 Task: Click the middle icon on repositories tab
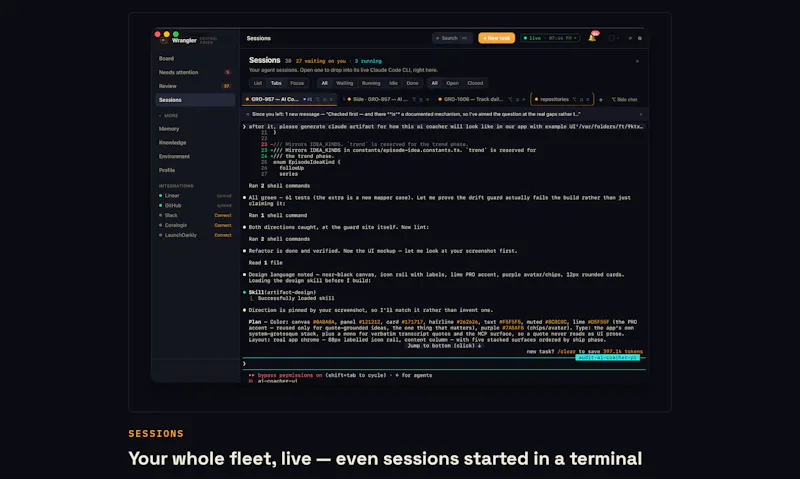[581, 99]
